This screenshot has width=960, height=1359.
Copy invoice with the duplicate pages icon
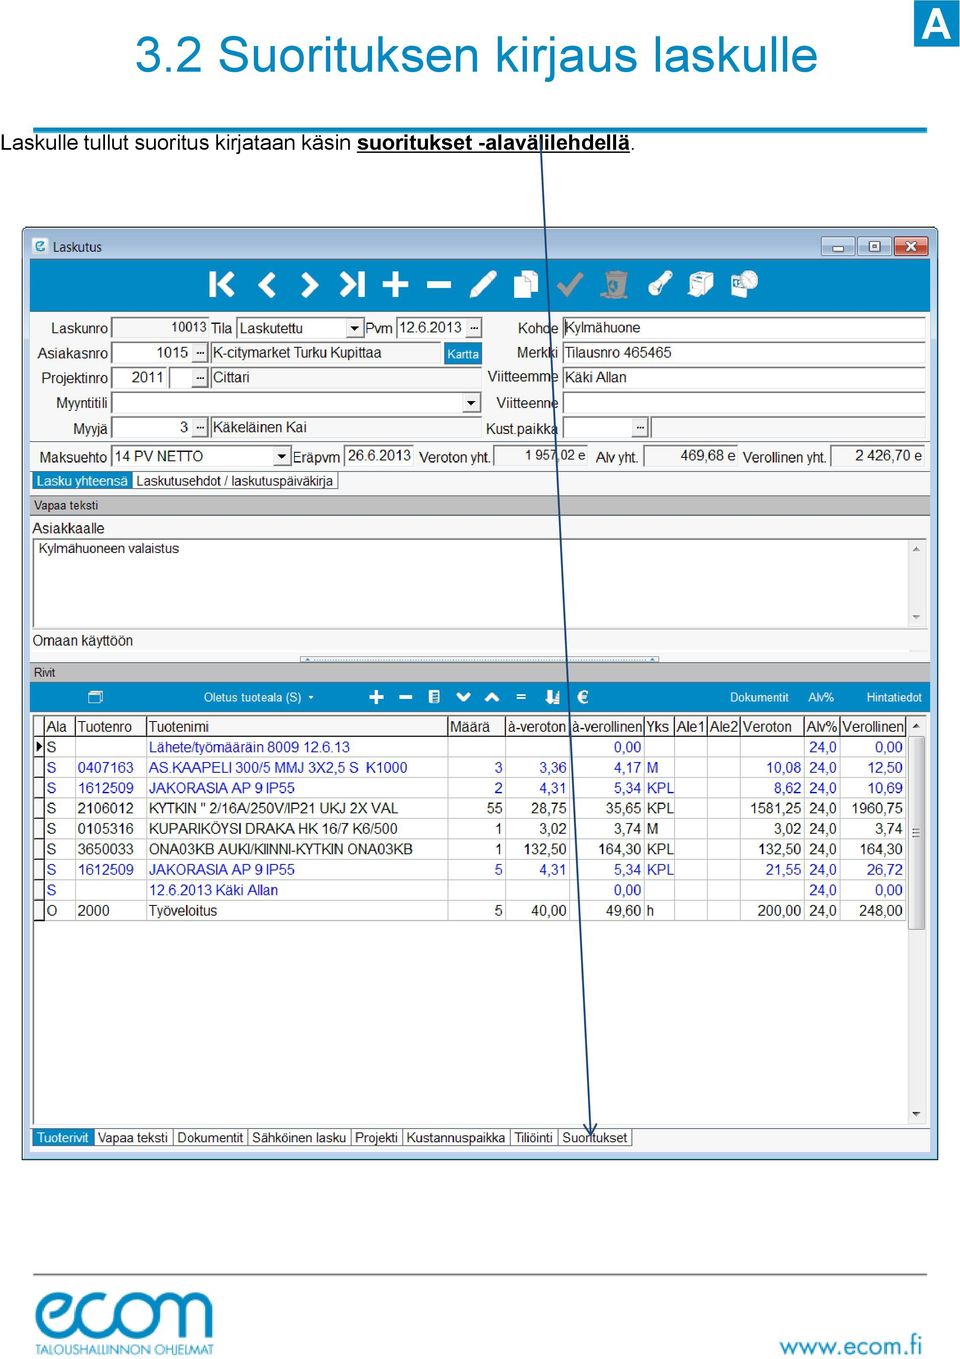(x=526, y=285)
